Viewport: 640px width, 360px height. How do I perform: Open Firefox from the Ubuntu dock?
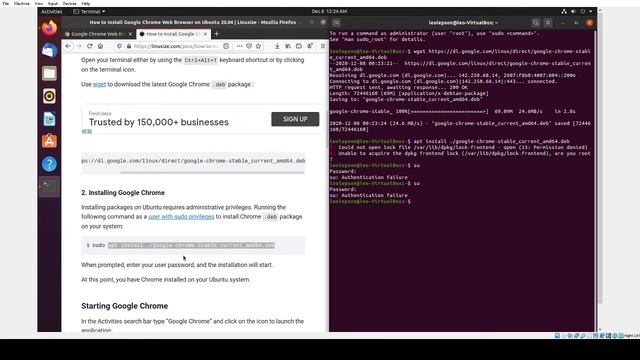(x=49, y=29)
